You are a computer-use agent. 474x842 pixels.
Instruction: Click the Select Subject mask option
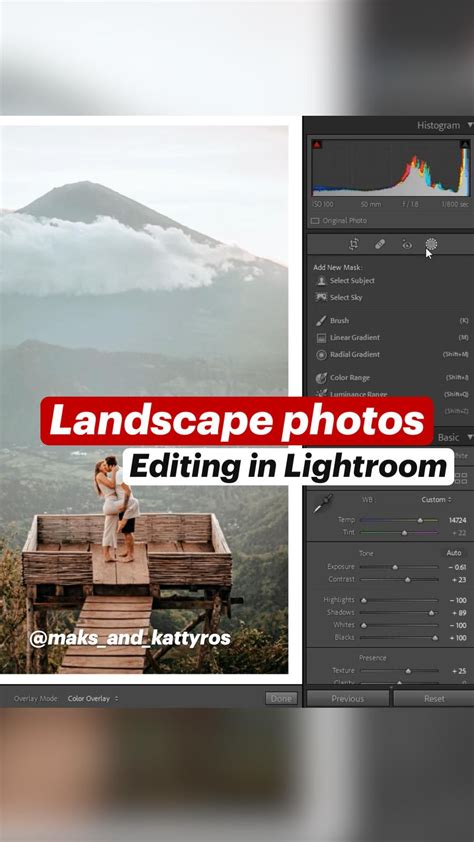(x=352, y=280)
